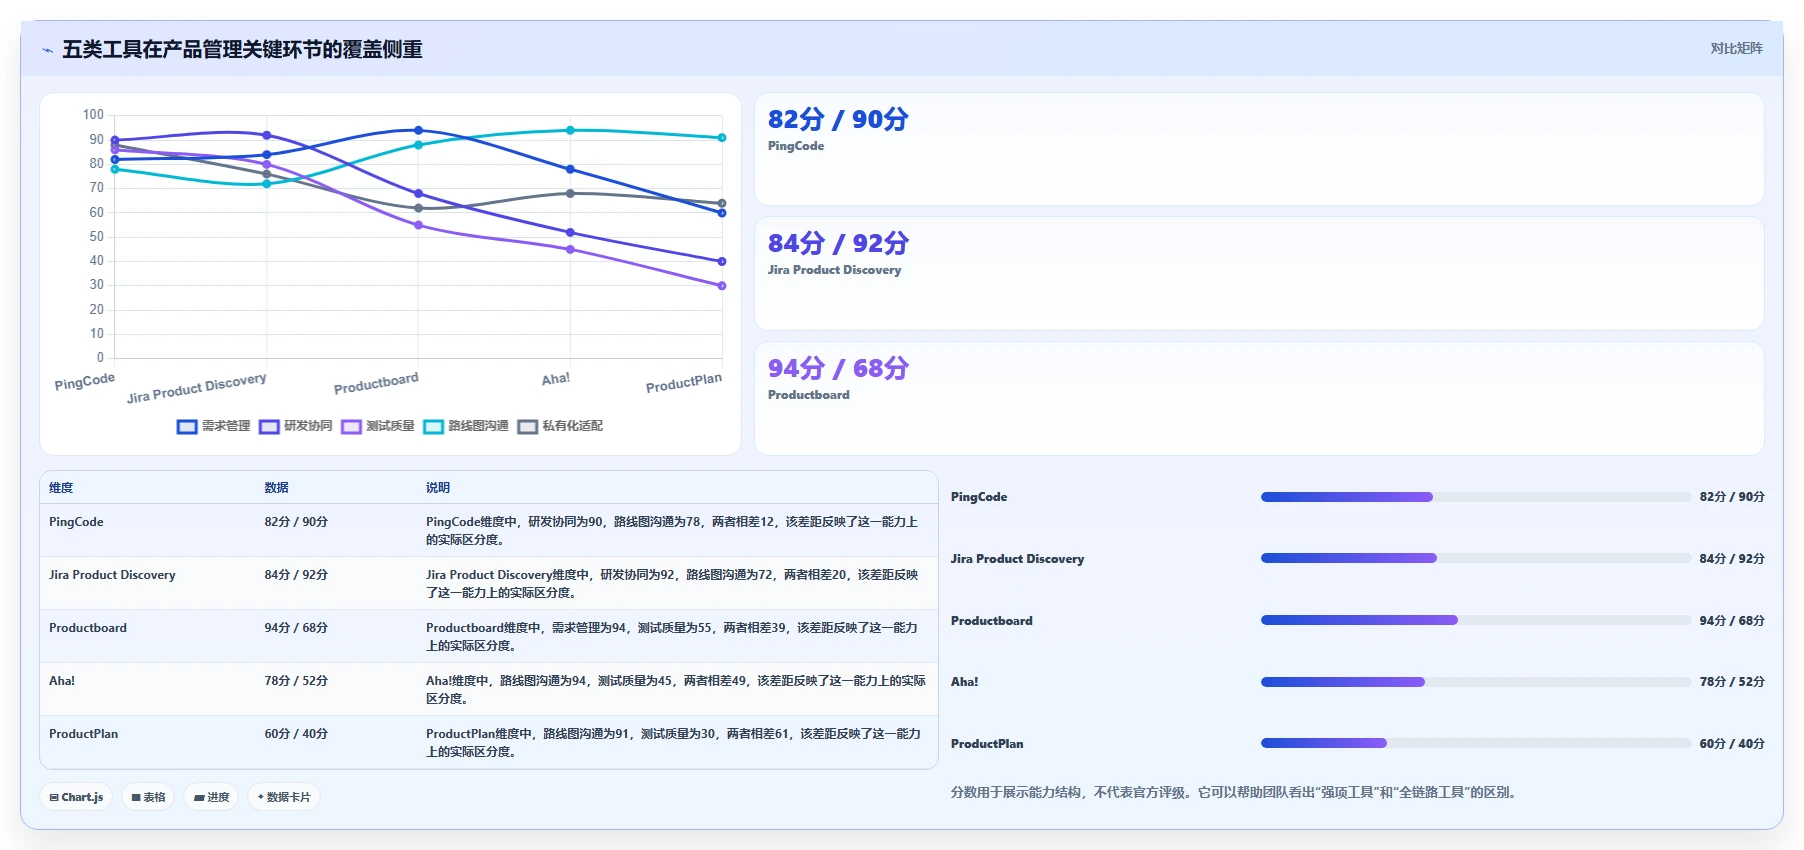Toggle the 私有化适配 legend series
The image size is (1804, 850).
[x=560, y=426]
